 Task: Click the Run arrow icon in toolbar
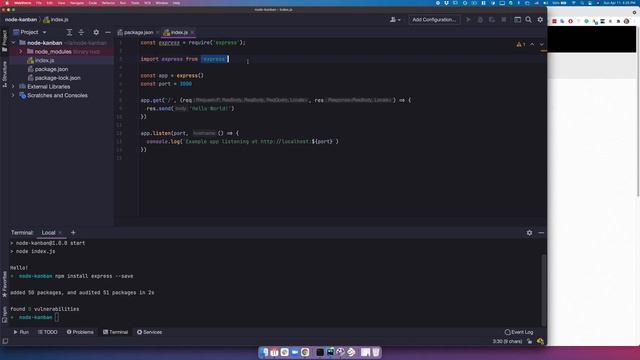coord(468,20)
